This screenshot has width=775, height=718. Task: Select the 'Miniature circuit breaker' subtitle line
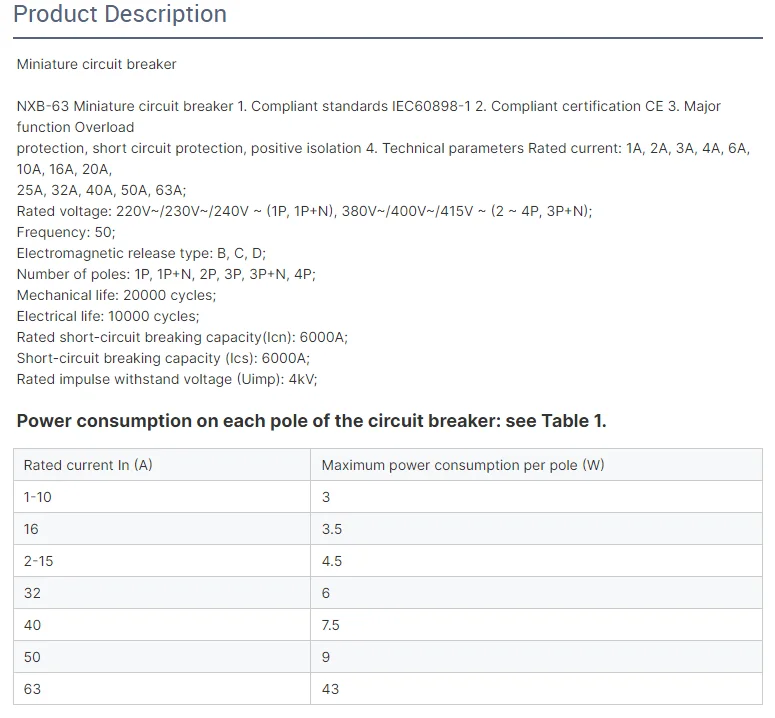coord(96,64)
